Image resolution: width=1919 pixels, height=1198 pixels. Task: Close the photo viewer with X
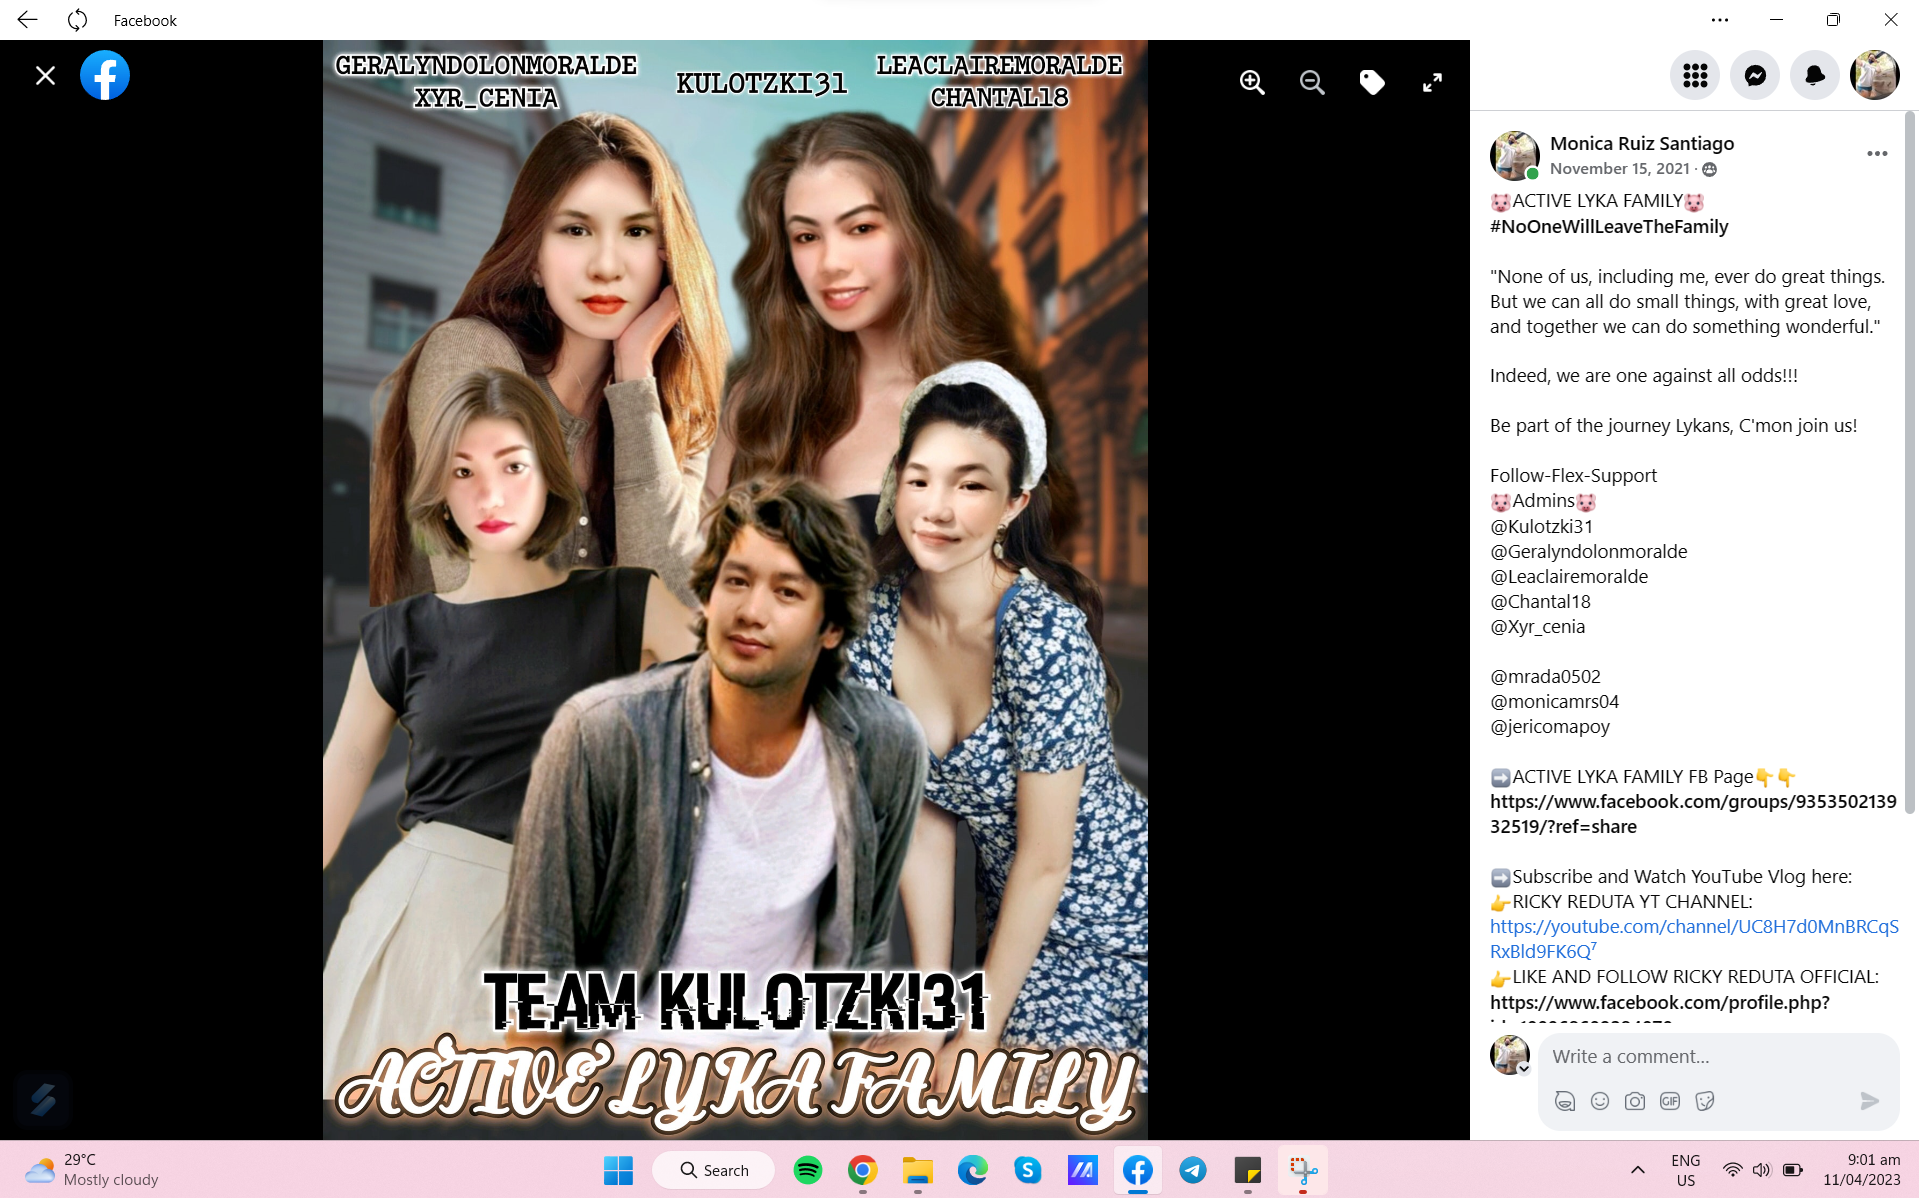45,76
